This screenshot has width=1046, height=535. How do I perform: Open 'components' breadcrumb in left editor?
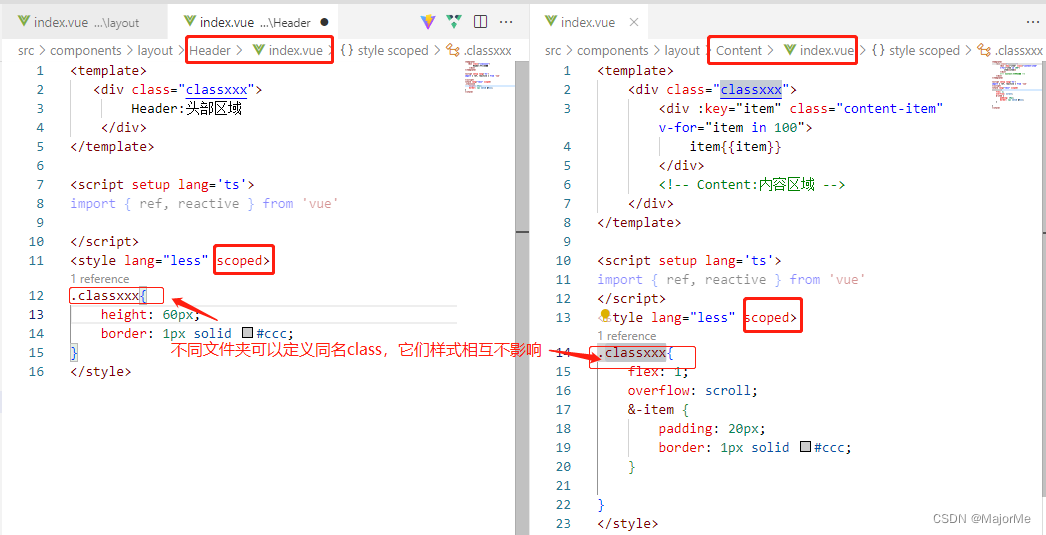coord(85,51)
